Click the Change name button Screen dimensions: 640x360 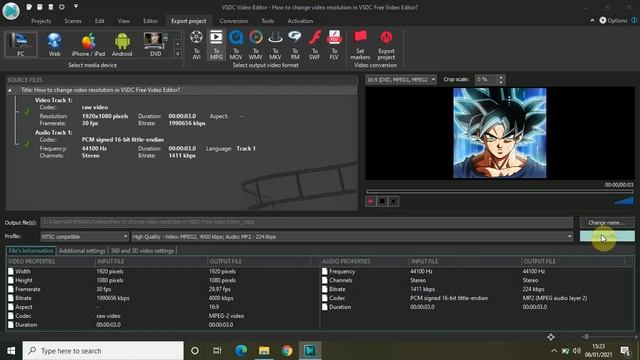click(607, 223)
